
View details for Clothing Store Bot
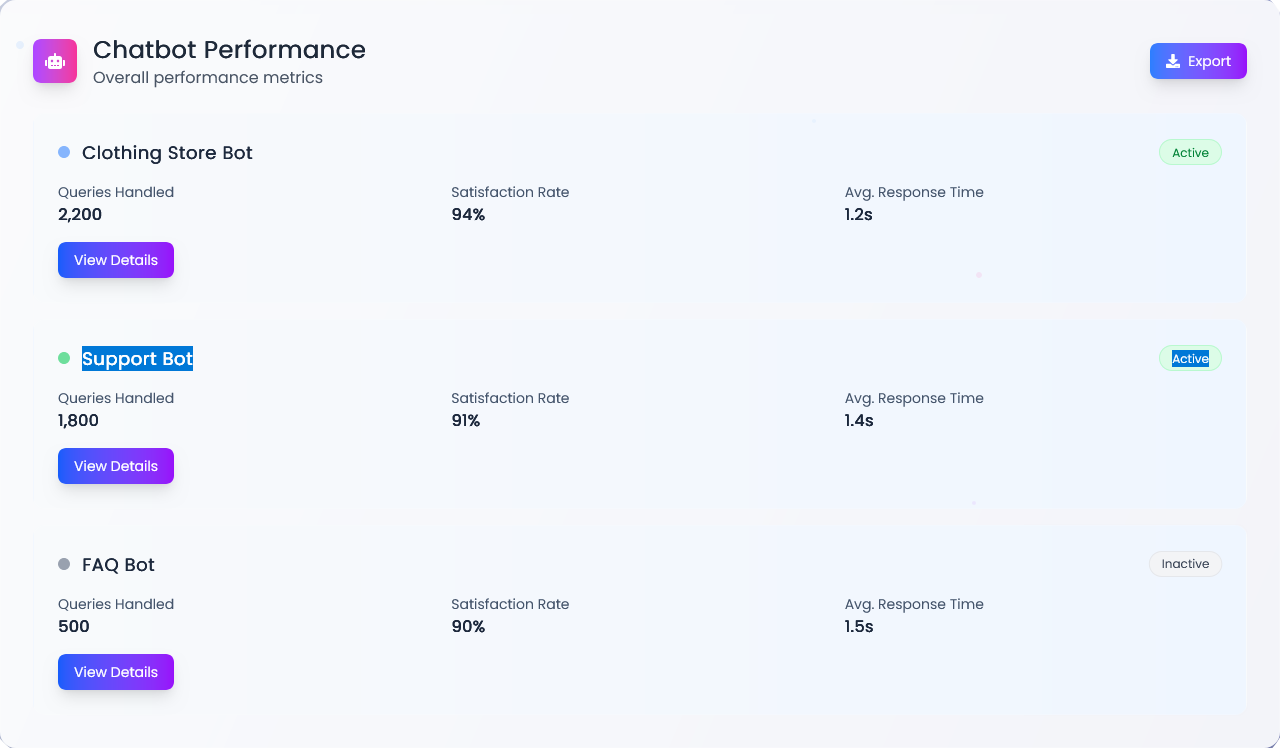(x=116, y=260)
